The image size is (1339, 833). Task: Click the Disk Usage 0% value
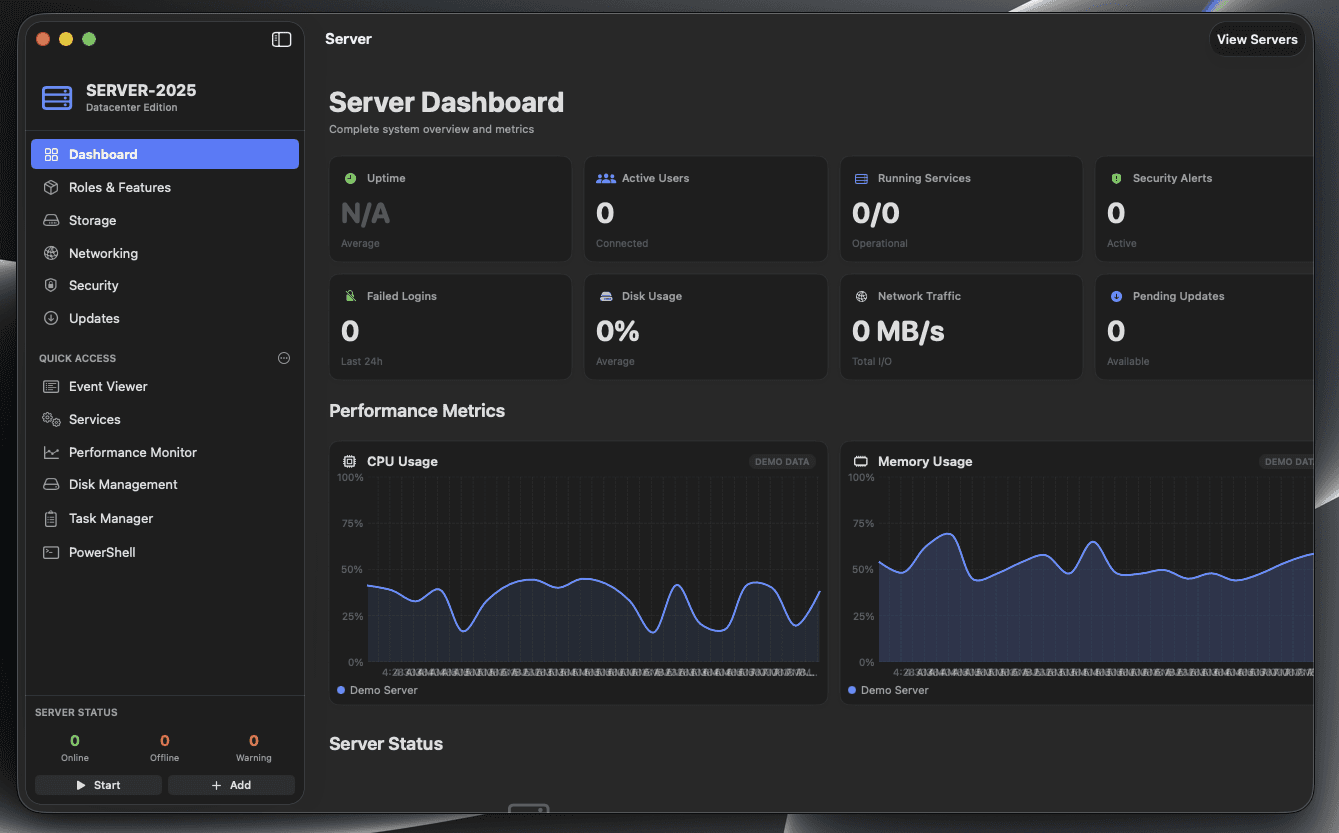[618, 331]
